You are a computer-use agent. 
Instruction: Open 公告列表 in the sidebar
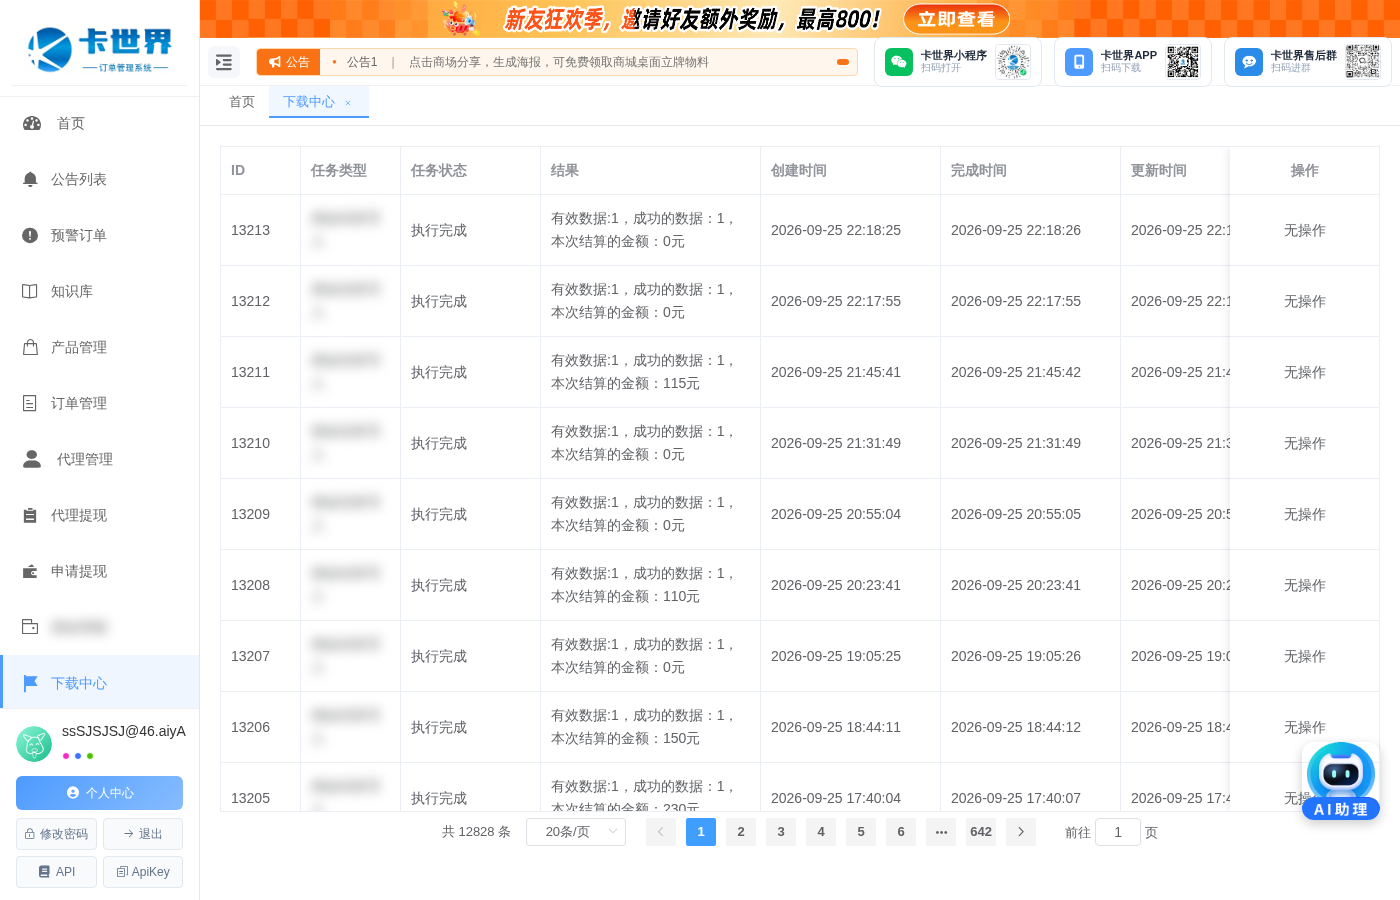point(100,179)
